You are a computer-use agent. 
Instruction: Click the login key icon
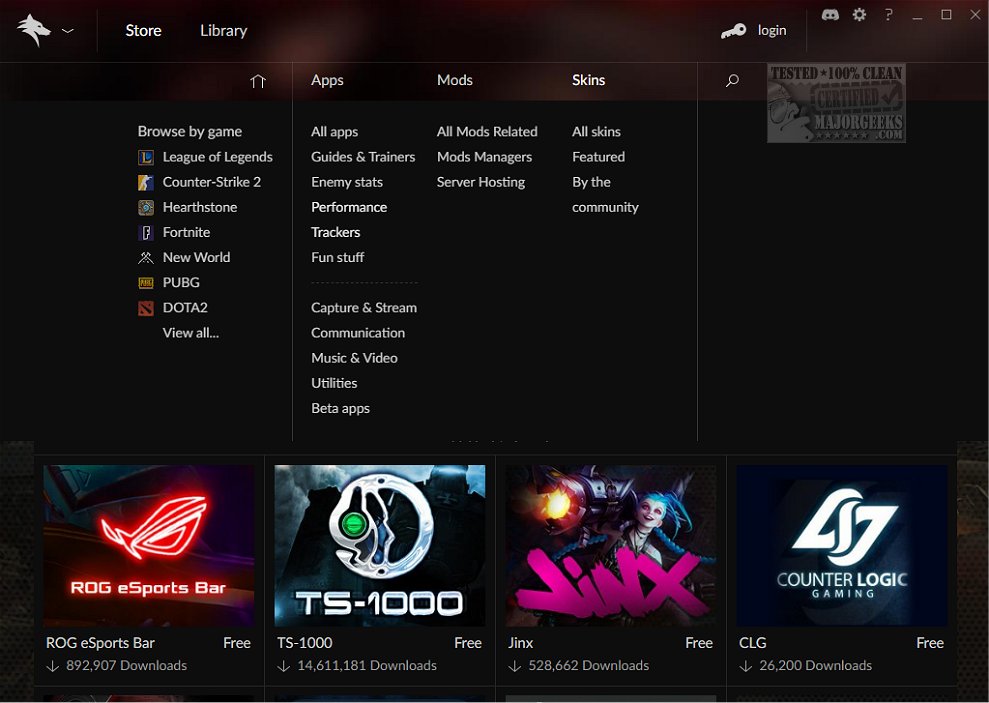[x=734, y=30]
